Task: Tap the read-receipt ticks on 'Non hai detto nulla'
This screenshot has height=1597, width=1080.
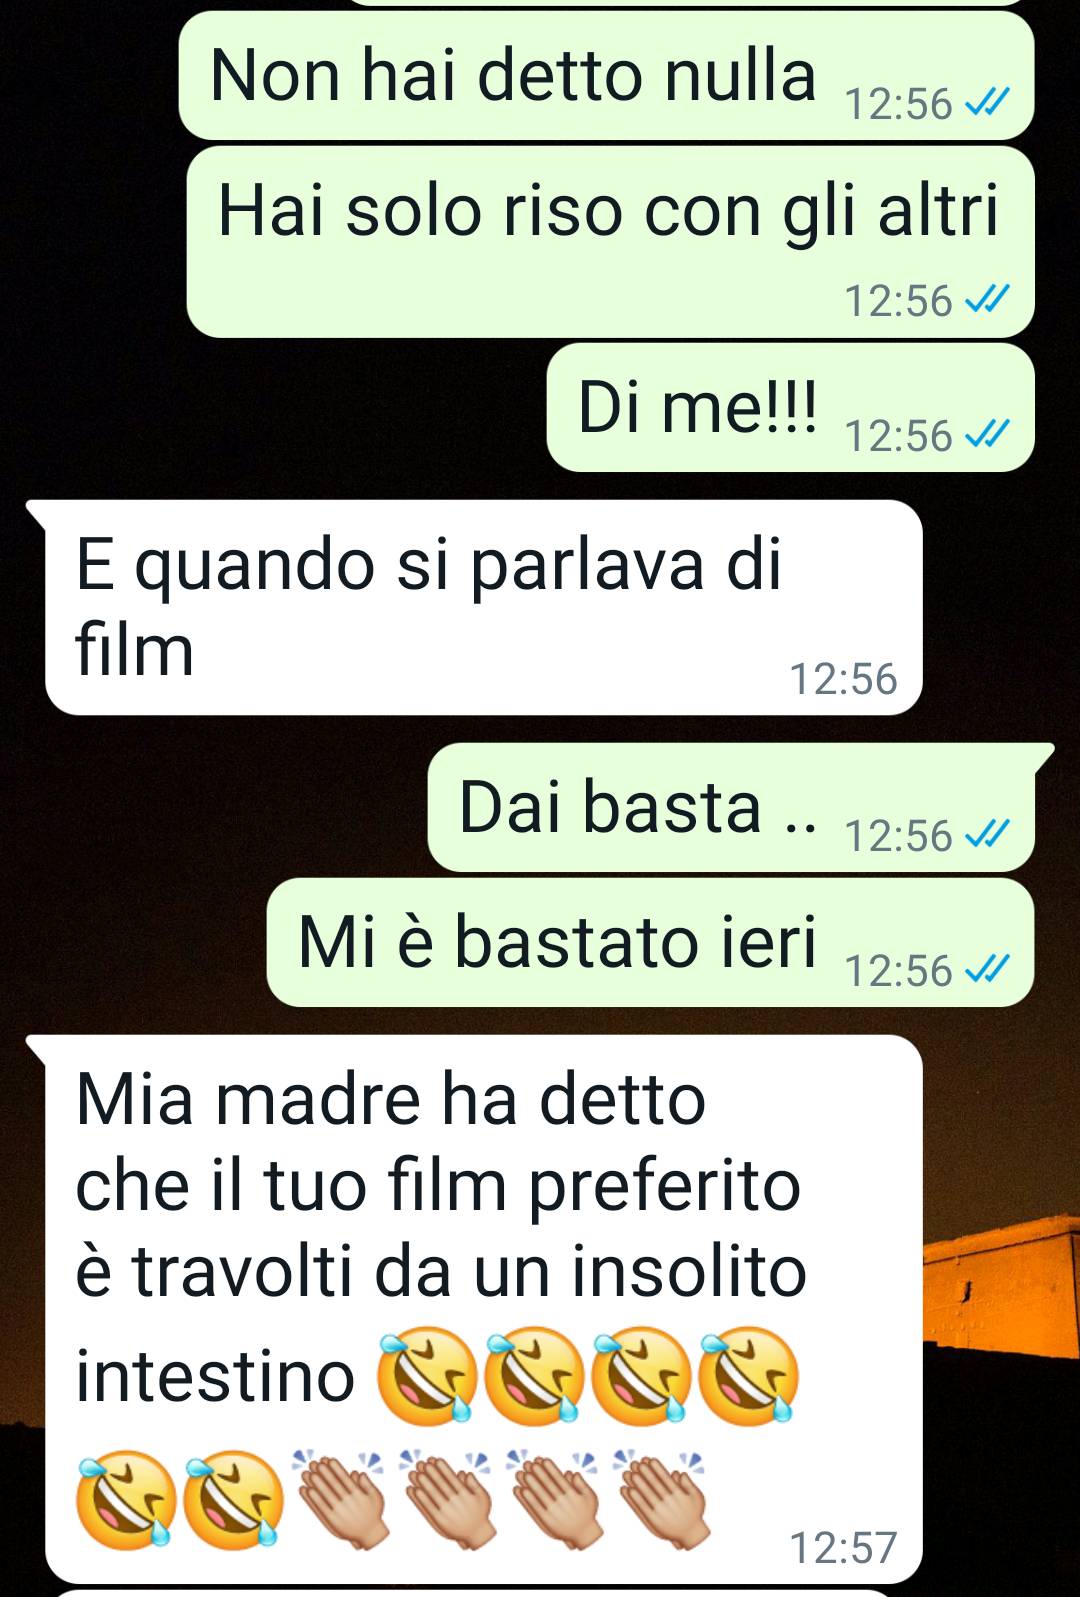Action: point(987,102)
